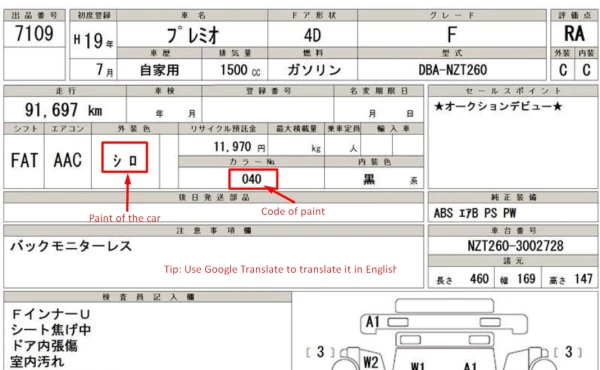Select the 車台番号 header

click(x=514, y=231)
